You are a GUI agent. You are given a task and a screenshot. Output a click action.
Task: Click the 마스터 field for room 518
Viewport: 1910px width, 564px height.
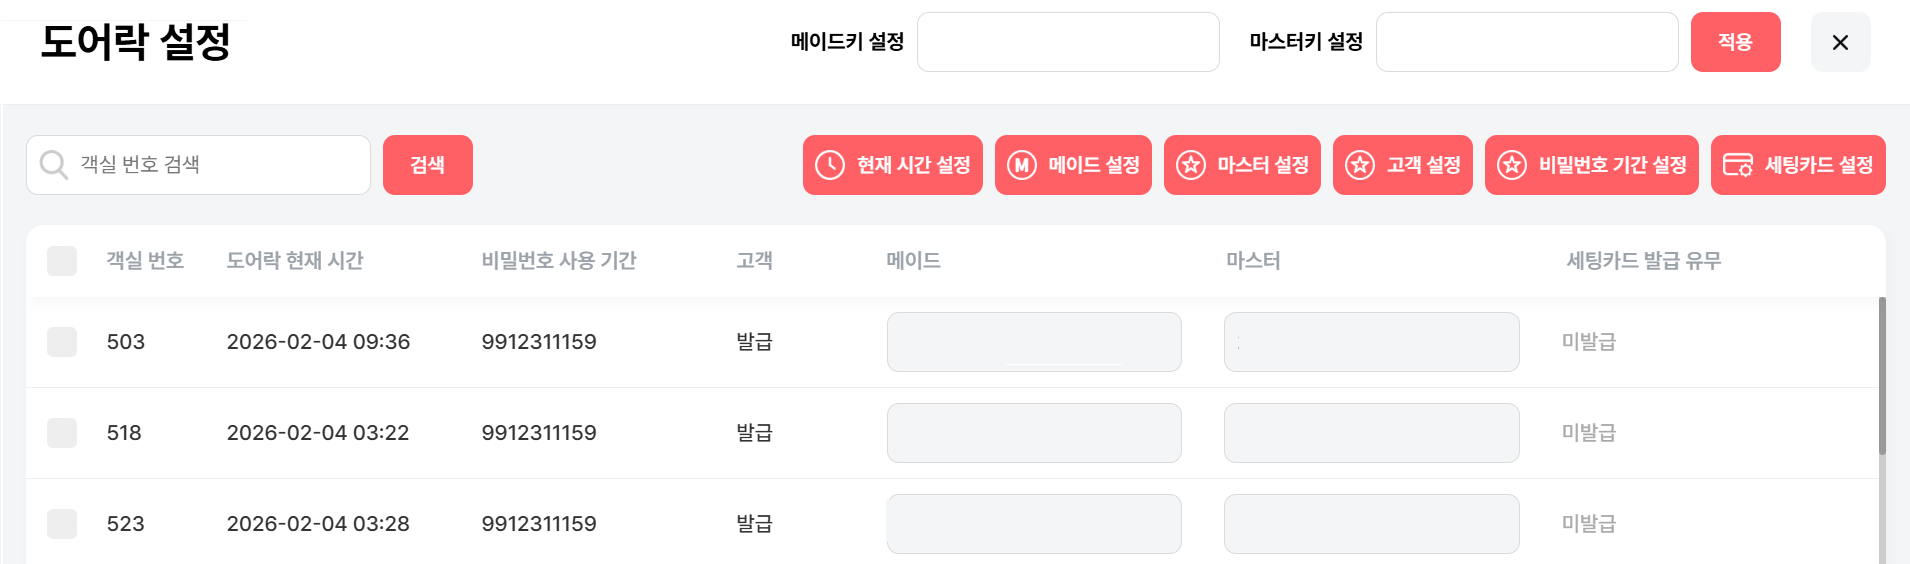[1371, 433]
